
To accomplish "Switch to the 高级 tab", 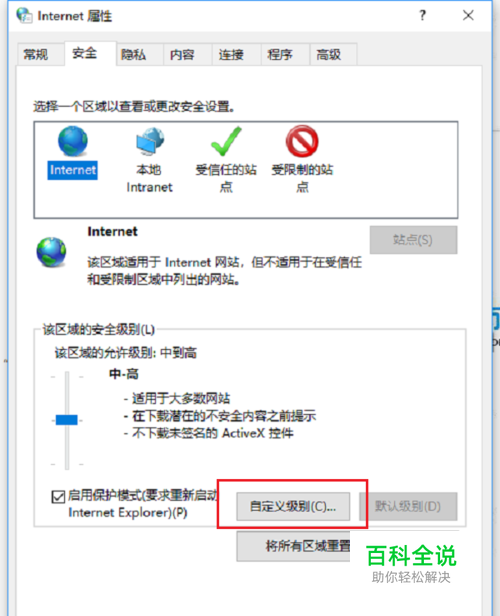I will pos(329,54).
